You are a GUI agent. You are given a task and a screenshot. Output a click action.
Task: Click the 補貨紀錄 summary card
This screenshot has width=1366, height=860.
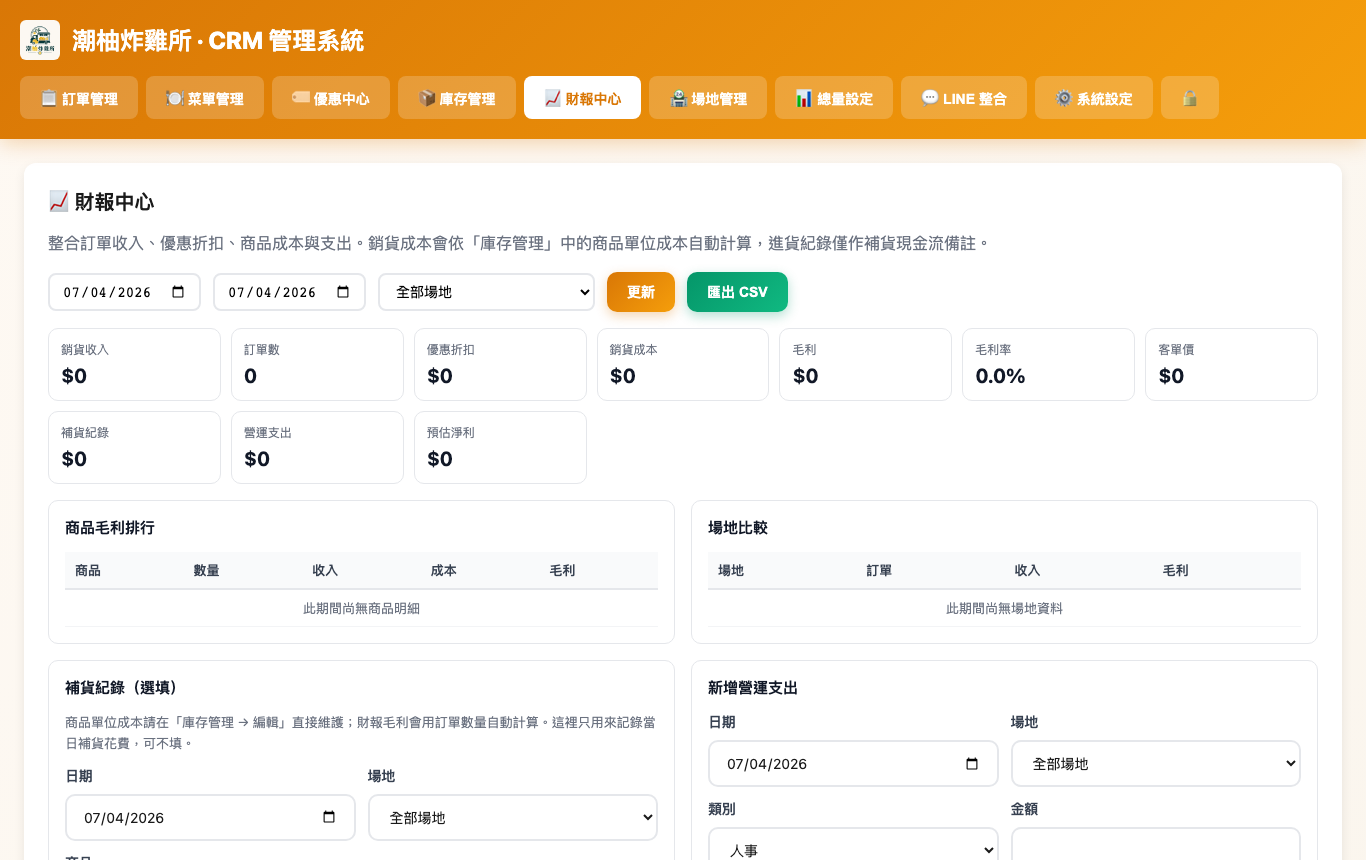tap(134, 447)
